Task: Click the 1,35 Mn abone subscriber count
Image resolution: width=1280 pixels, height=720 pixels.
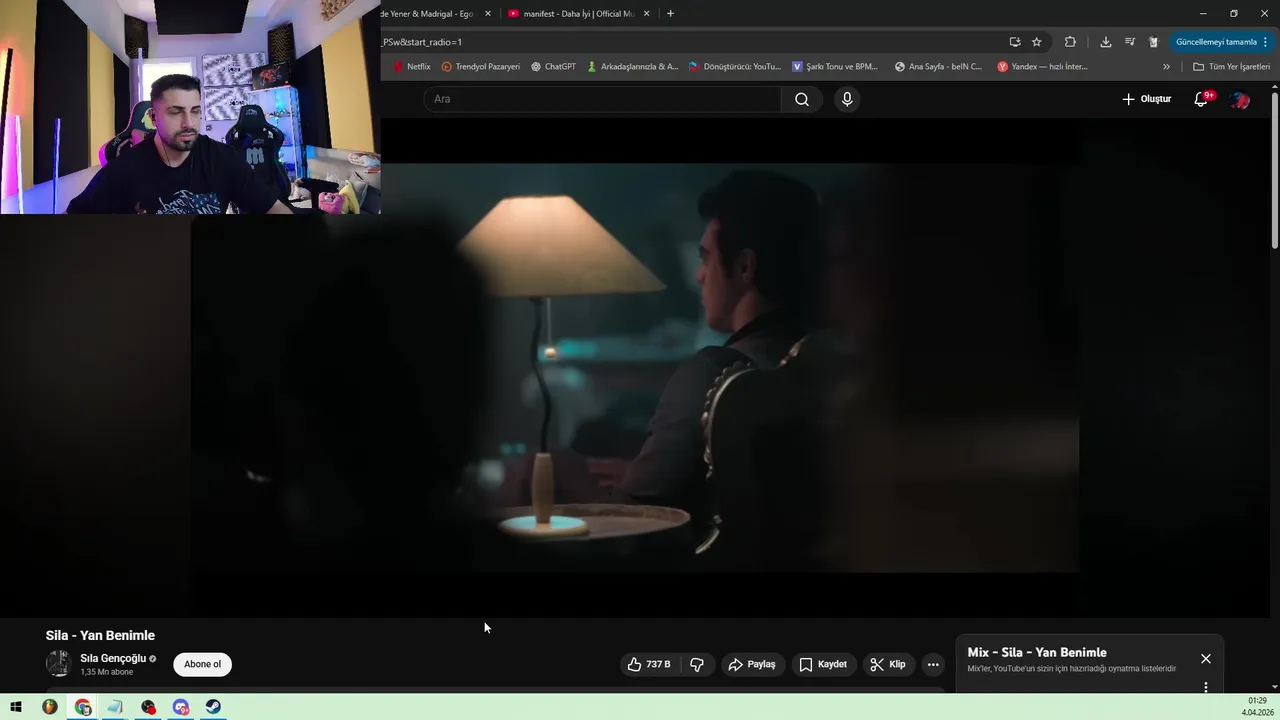Action: (106, 672)
